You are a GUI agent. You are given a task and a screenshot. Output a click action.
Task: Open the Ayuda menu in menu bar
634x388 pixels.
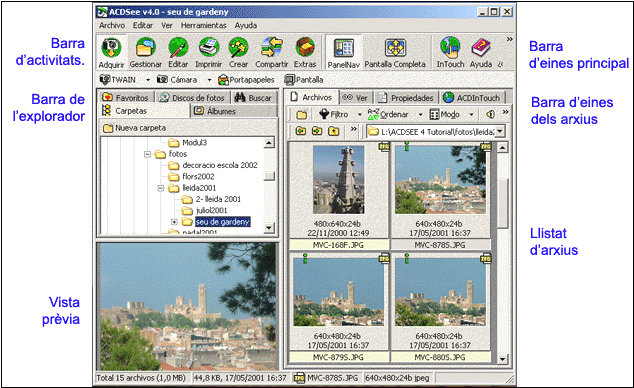[x=246, y=25]
